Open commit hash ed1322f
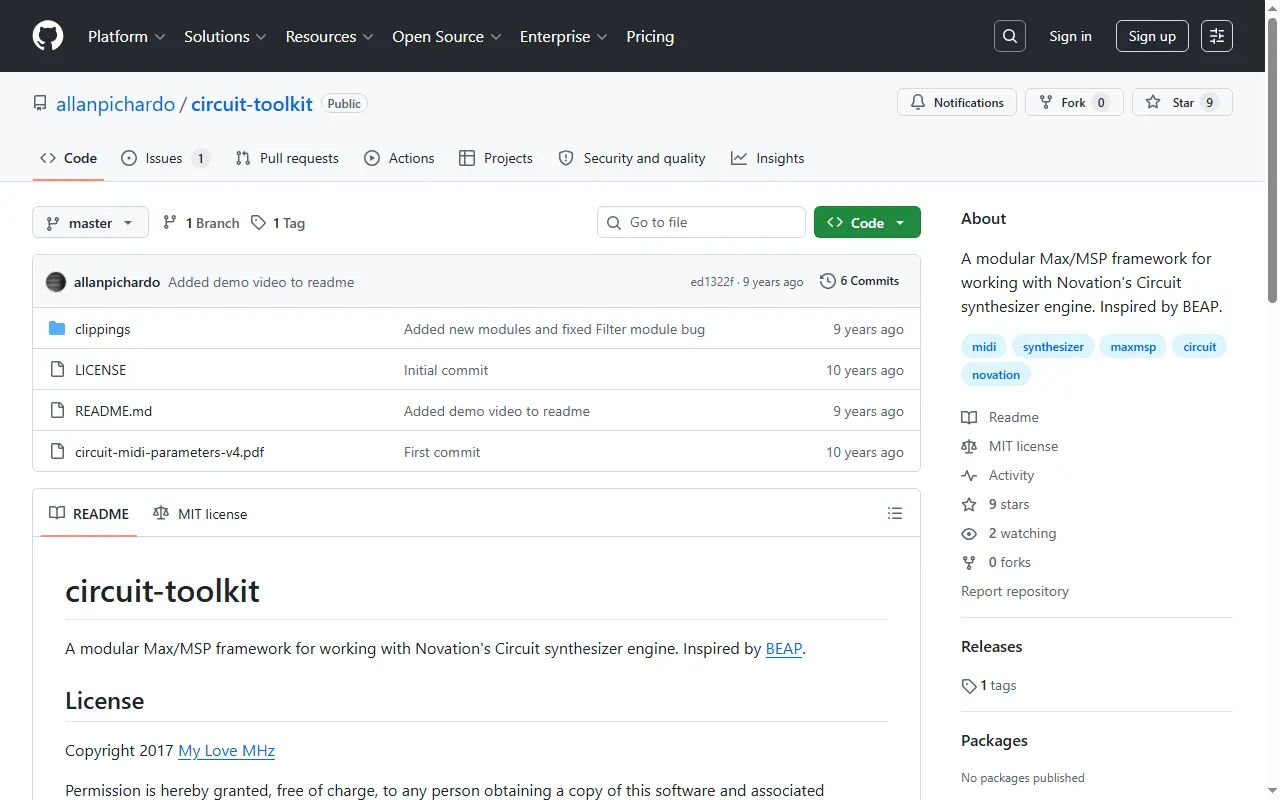1280x800 pixels. (712, 282)
